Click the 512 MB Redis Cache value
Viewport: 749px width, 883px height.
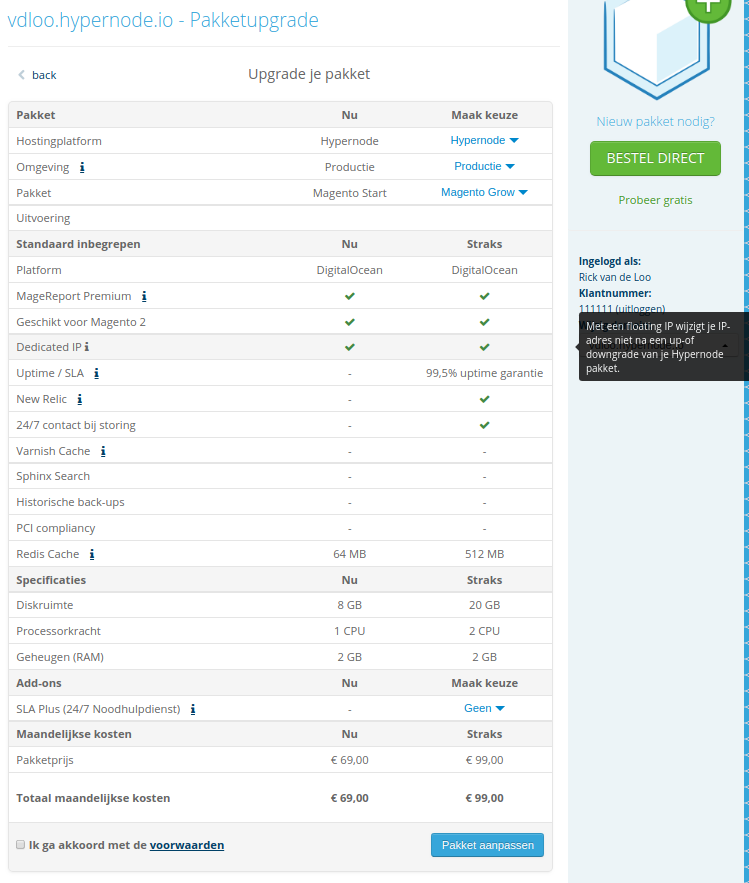(x=484, y=554)
